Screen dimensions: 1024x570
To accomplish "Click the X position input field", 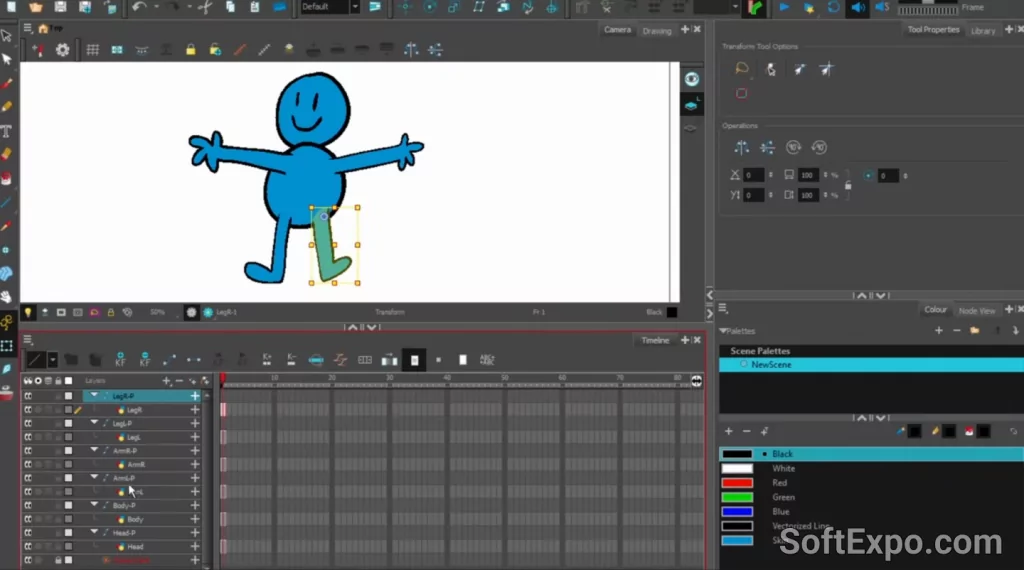I will tap(753, 175).
